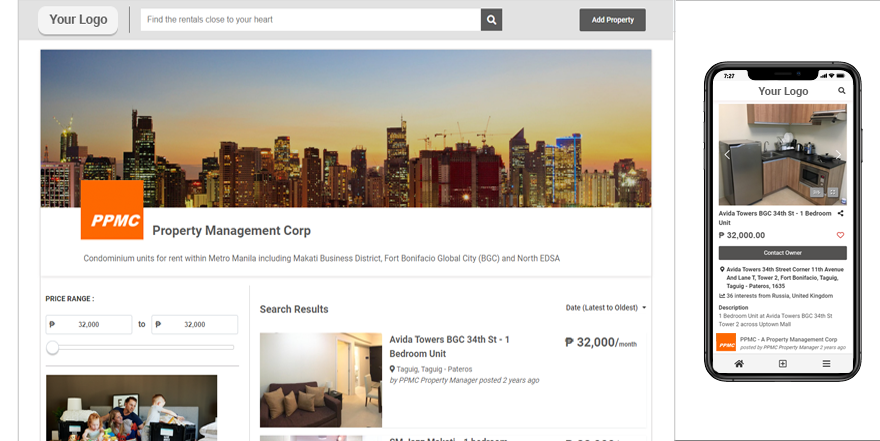Tap the heart favorite icon in the phone mockup
The image size is (880, 441).
[840, 235]
